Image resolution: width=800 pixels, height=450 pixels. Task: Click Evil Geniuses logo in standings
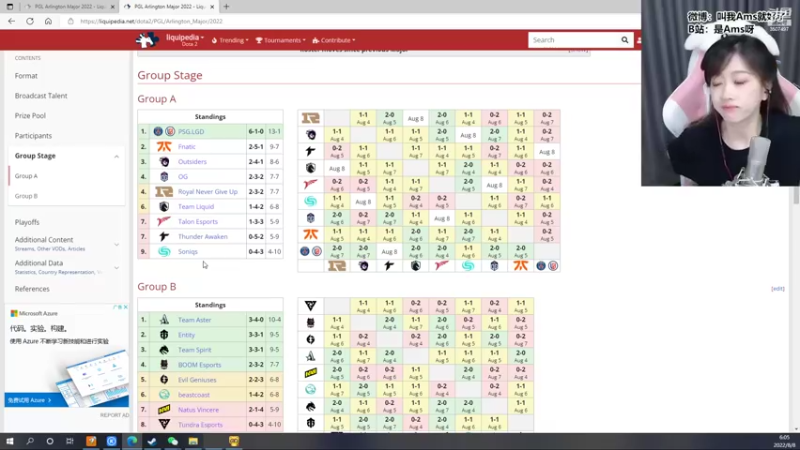[x=164, y=380]
